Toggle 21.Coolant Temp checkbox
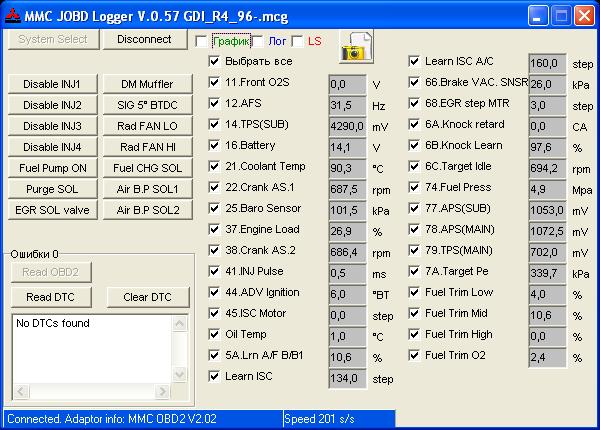Screen dimensions: 600x430 coord(214,166)
